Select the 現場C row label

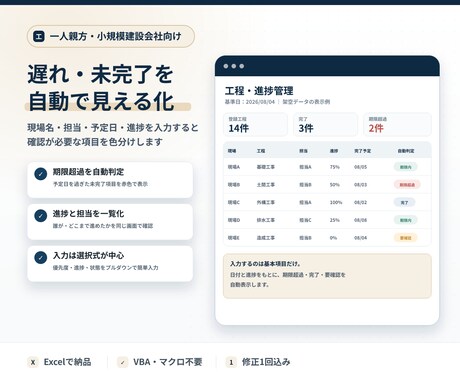[234, 202]
